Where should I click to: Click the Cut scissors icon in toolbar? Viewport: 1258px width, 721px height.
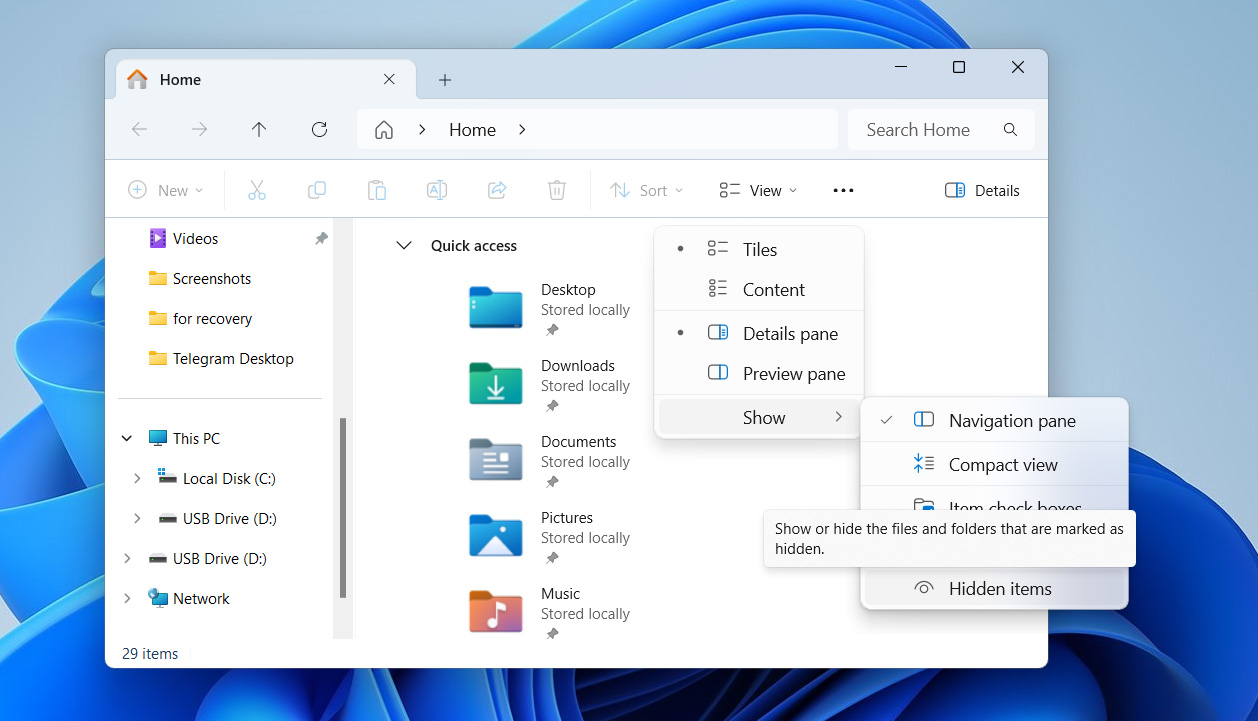257,190
